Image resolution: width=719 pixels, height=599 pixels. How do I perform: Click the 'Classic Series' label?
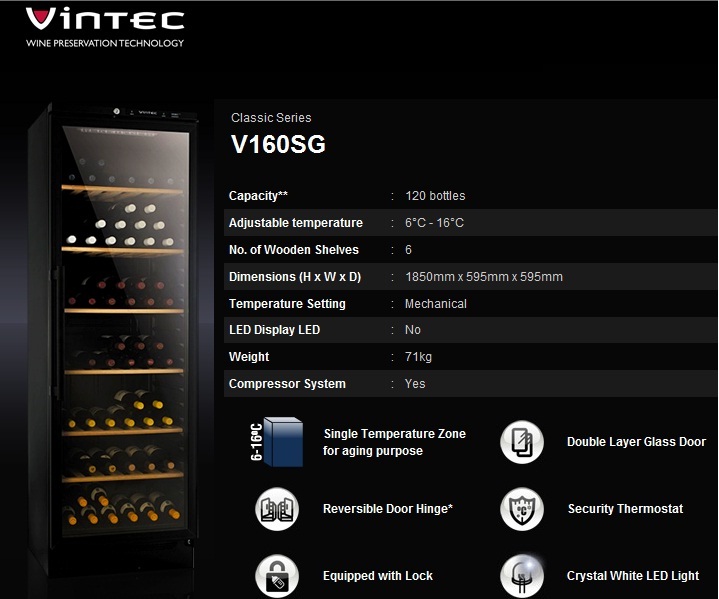(271, 118)
